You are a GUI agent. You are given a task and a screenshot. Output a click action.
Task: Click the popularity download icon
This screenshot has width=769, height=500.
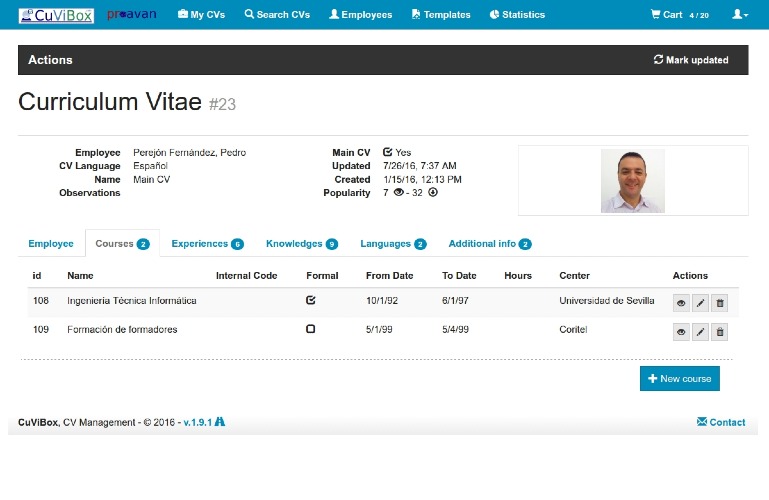pos(433,192)
